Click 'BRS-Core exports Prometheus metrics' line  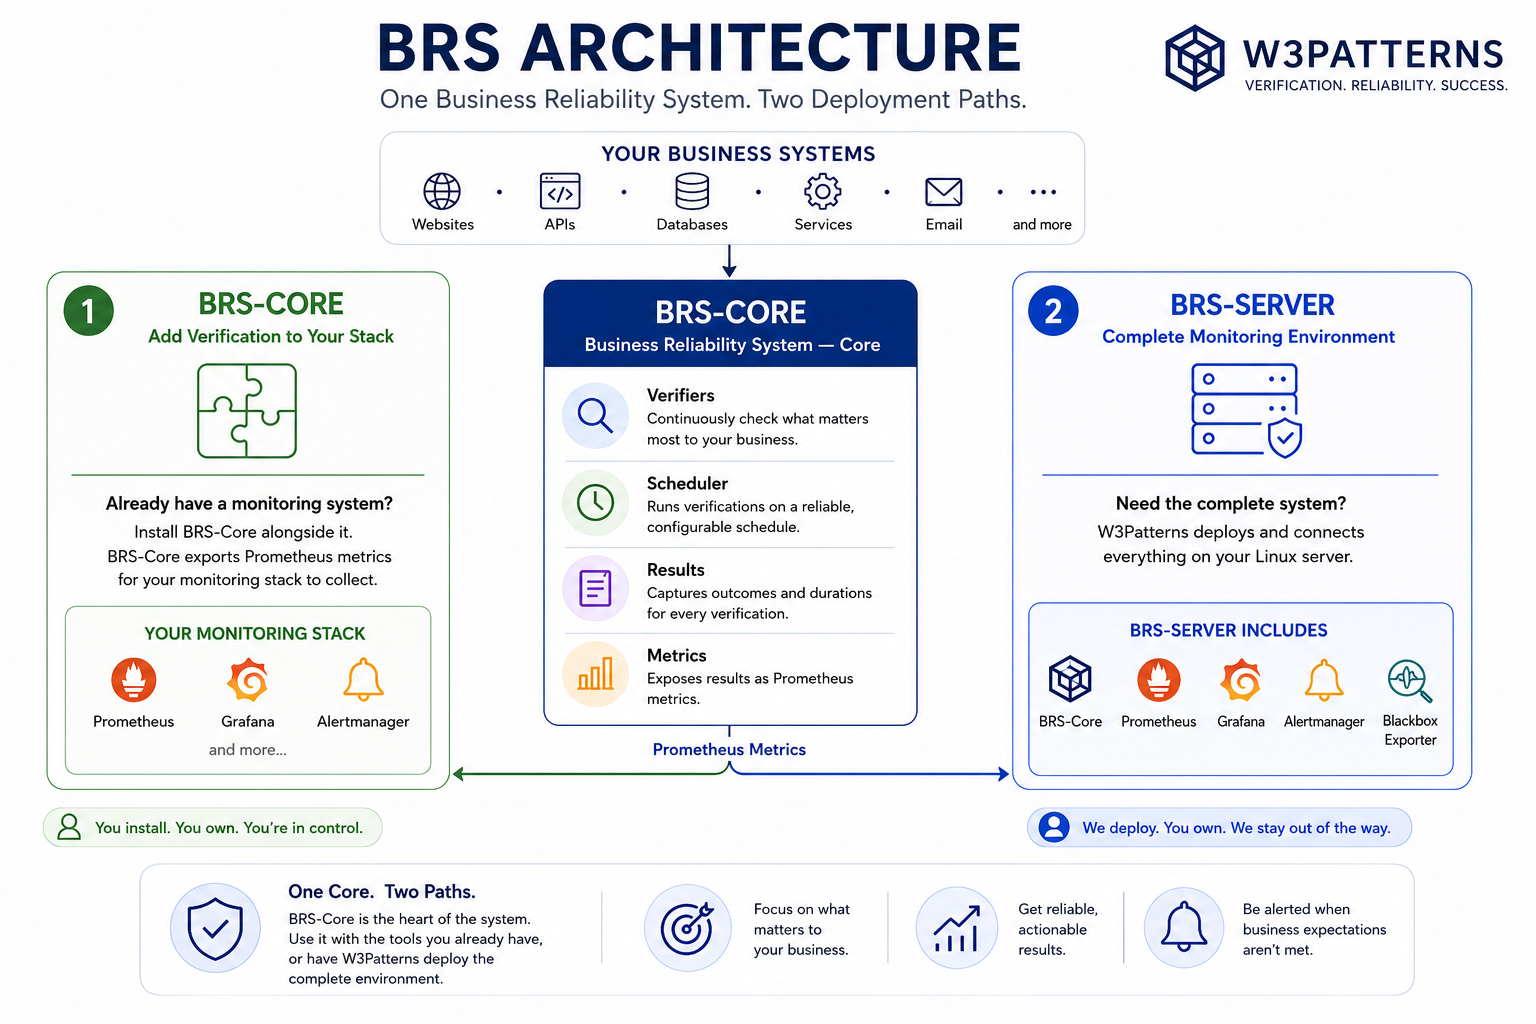249,556
